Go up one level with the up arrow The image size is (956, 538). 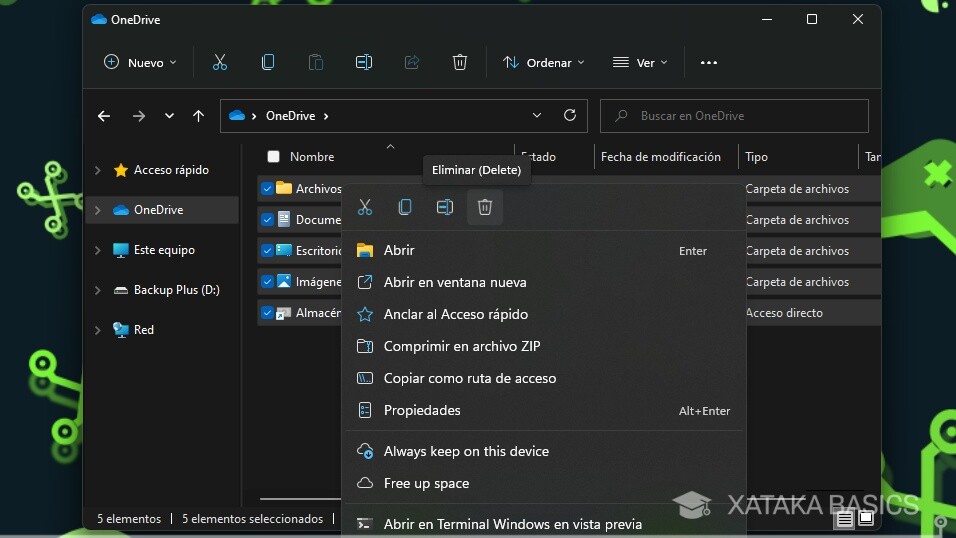tap(198, 116)
